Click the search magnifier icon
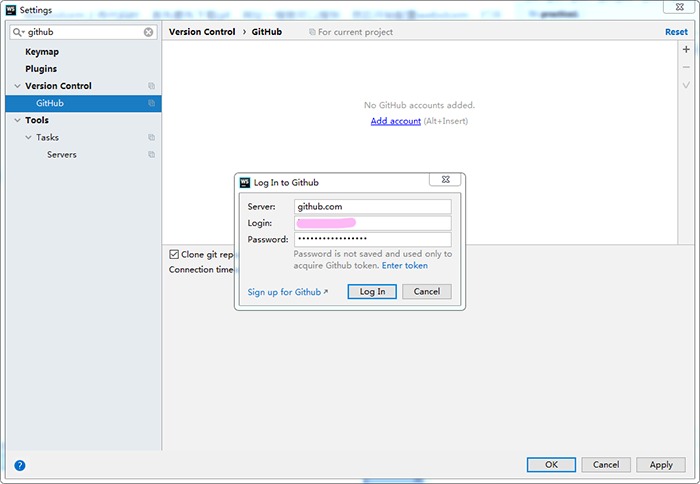 click(19, 32)
